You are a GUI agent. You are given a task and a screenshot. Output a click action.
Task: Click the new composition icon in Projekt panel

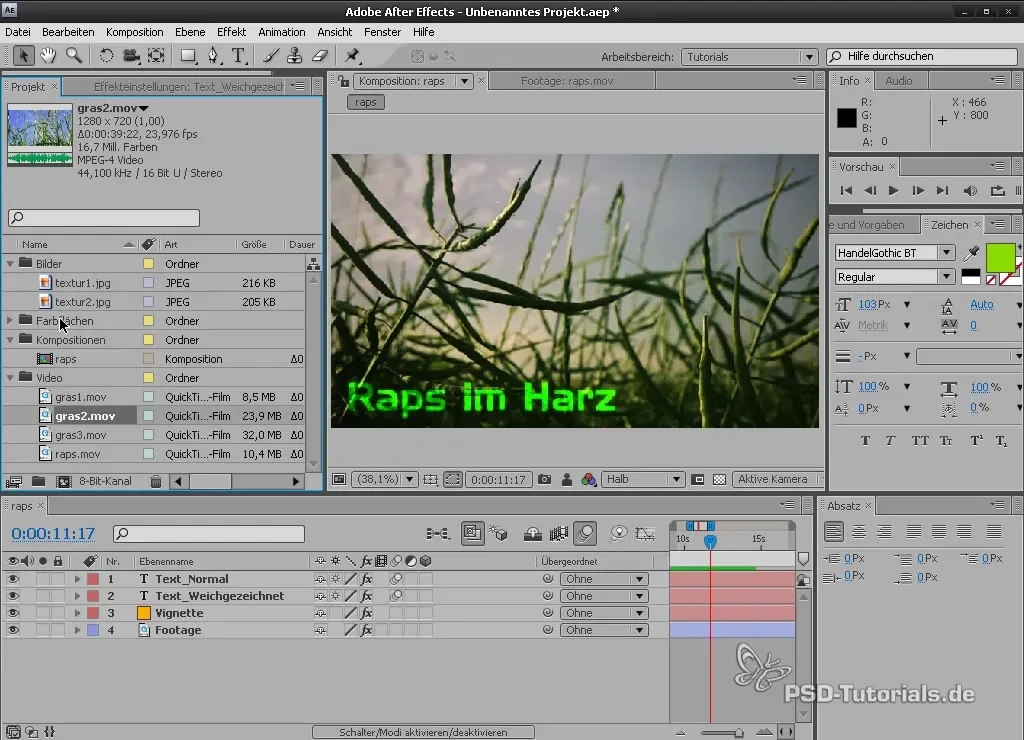click(63, 481)
